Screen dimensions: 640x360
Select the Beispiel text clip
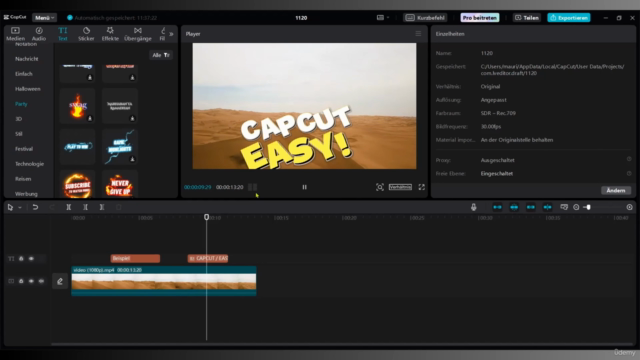135,258
